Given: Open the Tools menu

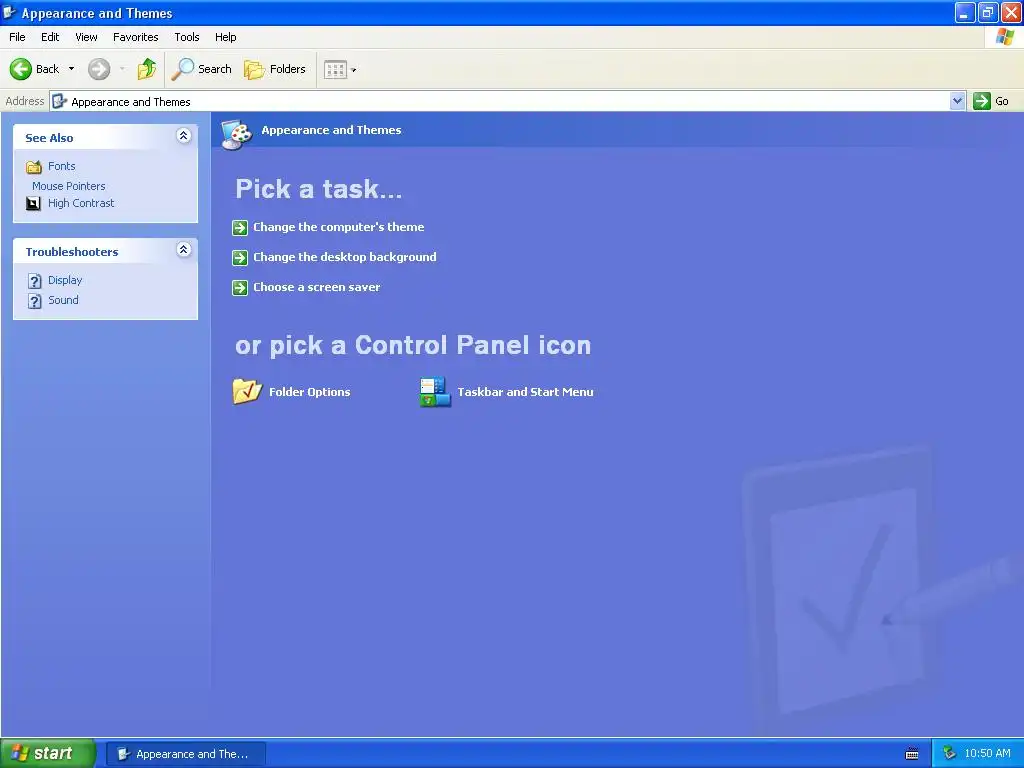Looking at the screenshot, I should (x=187, y=37).
